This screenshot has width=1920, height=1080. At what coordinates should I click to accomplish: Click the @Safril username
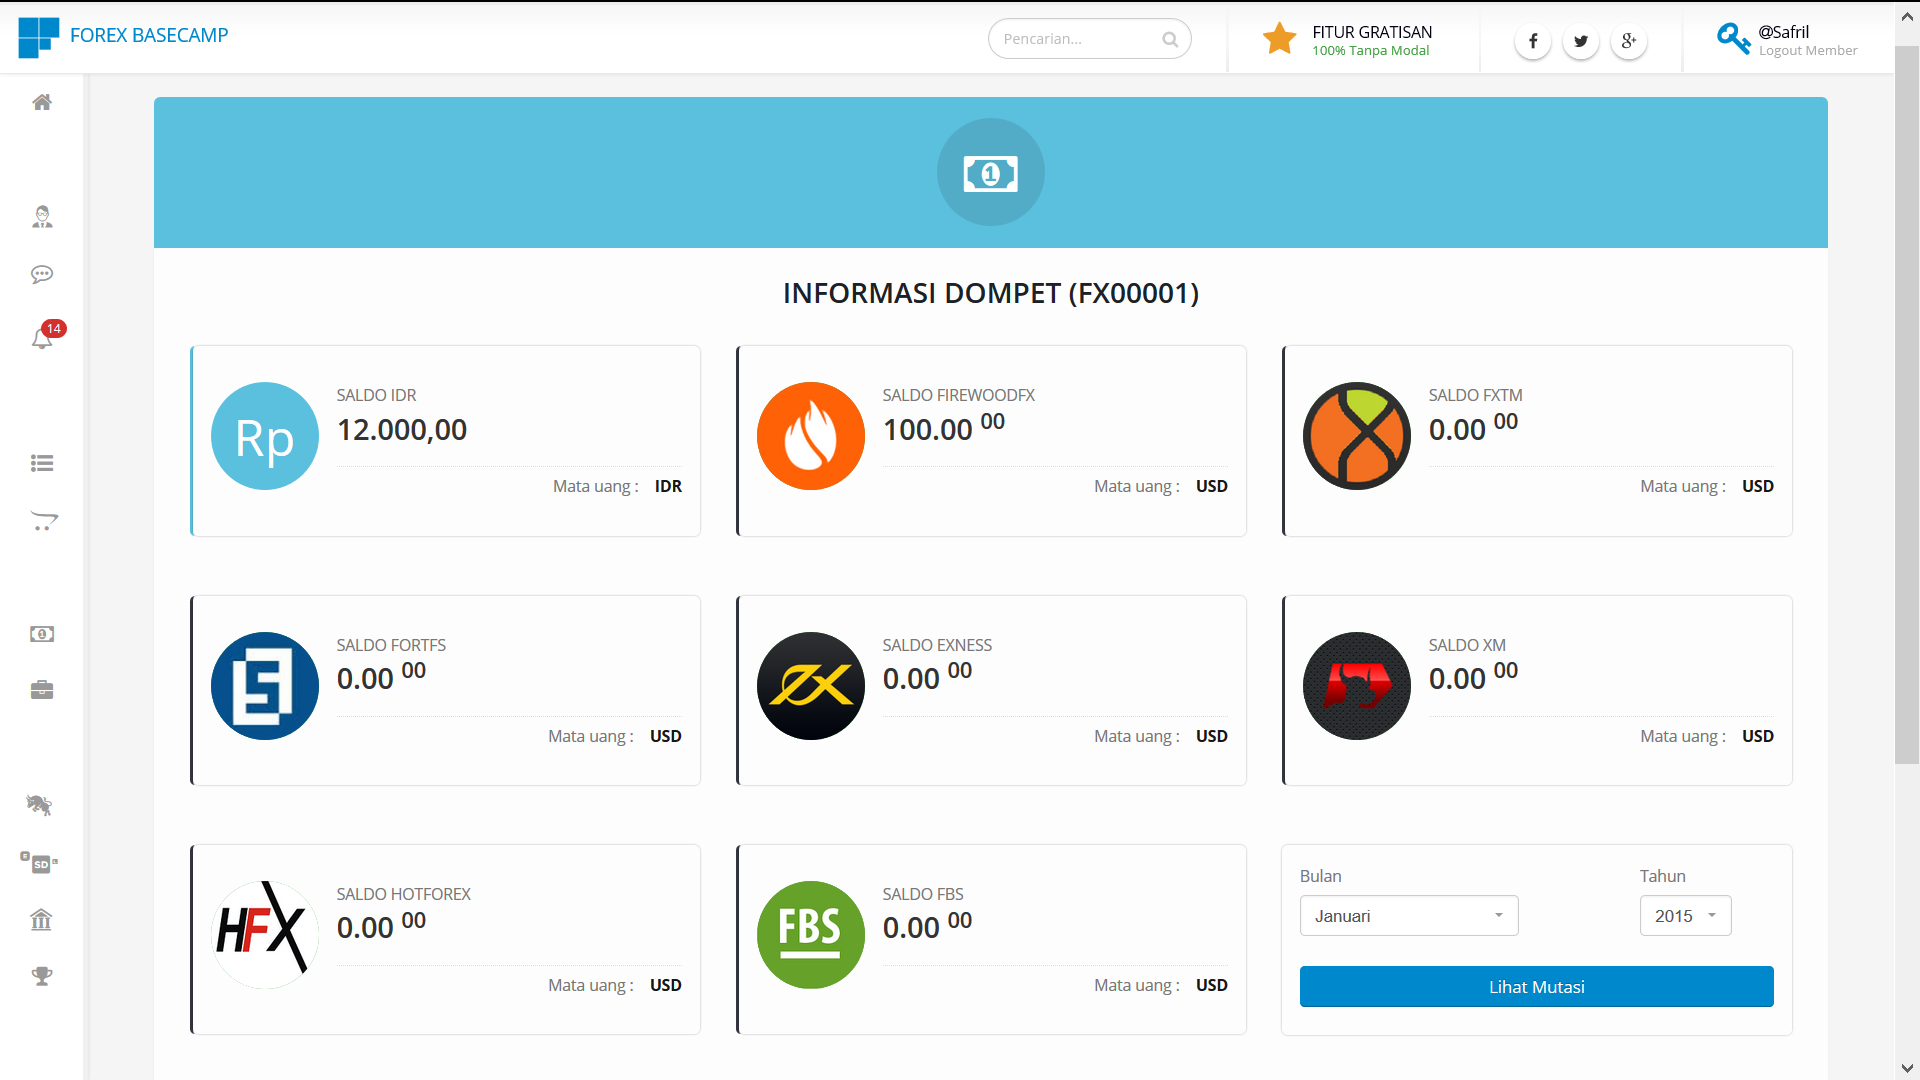[1783, 32]
